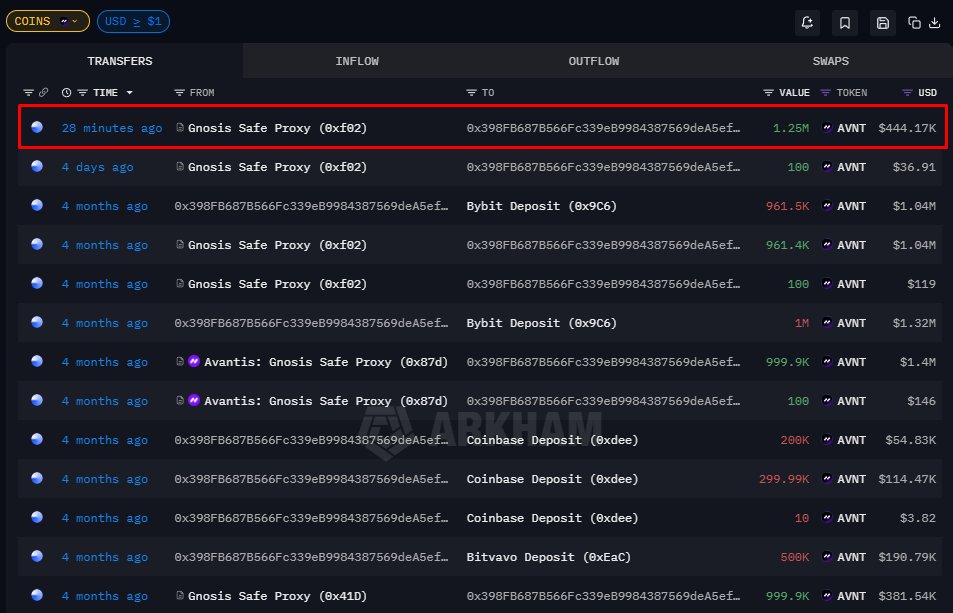953x613 pixels.
Task: Open the TO column filter
Action: tap(471, 93)
